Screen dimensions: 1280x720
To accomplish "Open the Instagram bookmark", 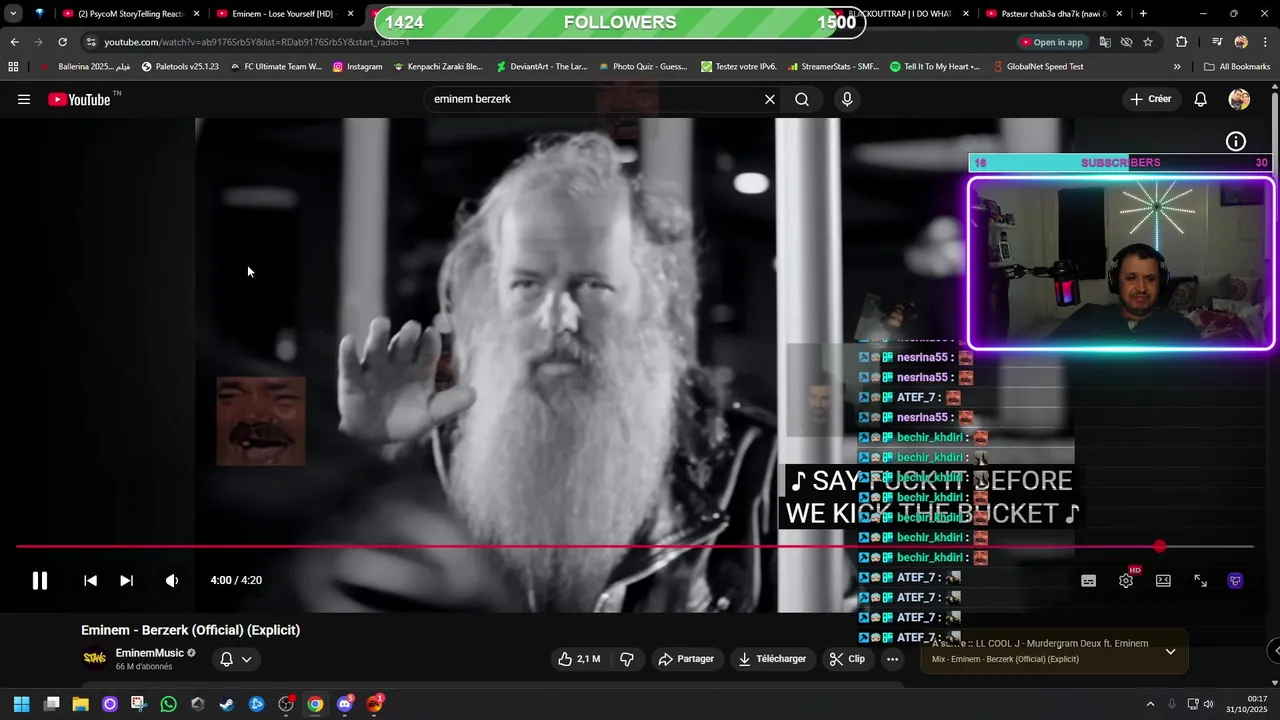I will point(357,67).
